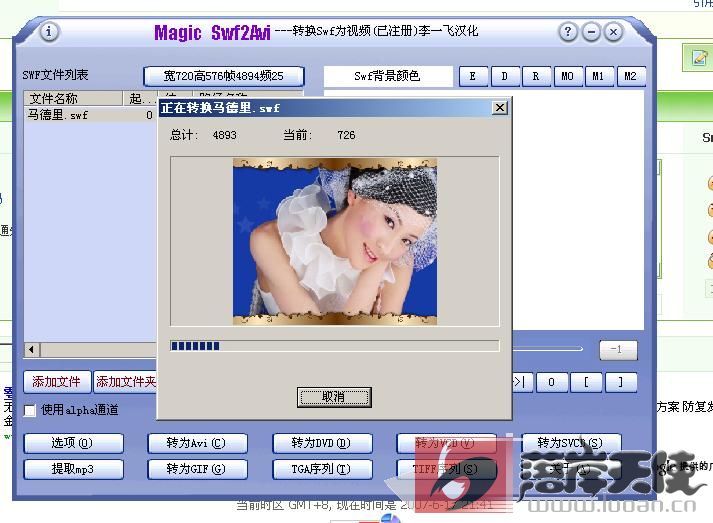This screenshot has height=523, width=713.
Task: Click the 起 column header
Action: coord(140,98)
